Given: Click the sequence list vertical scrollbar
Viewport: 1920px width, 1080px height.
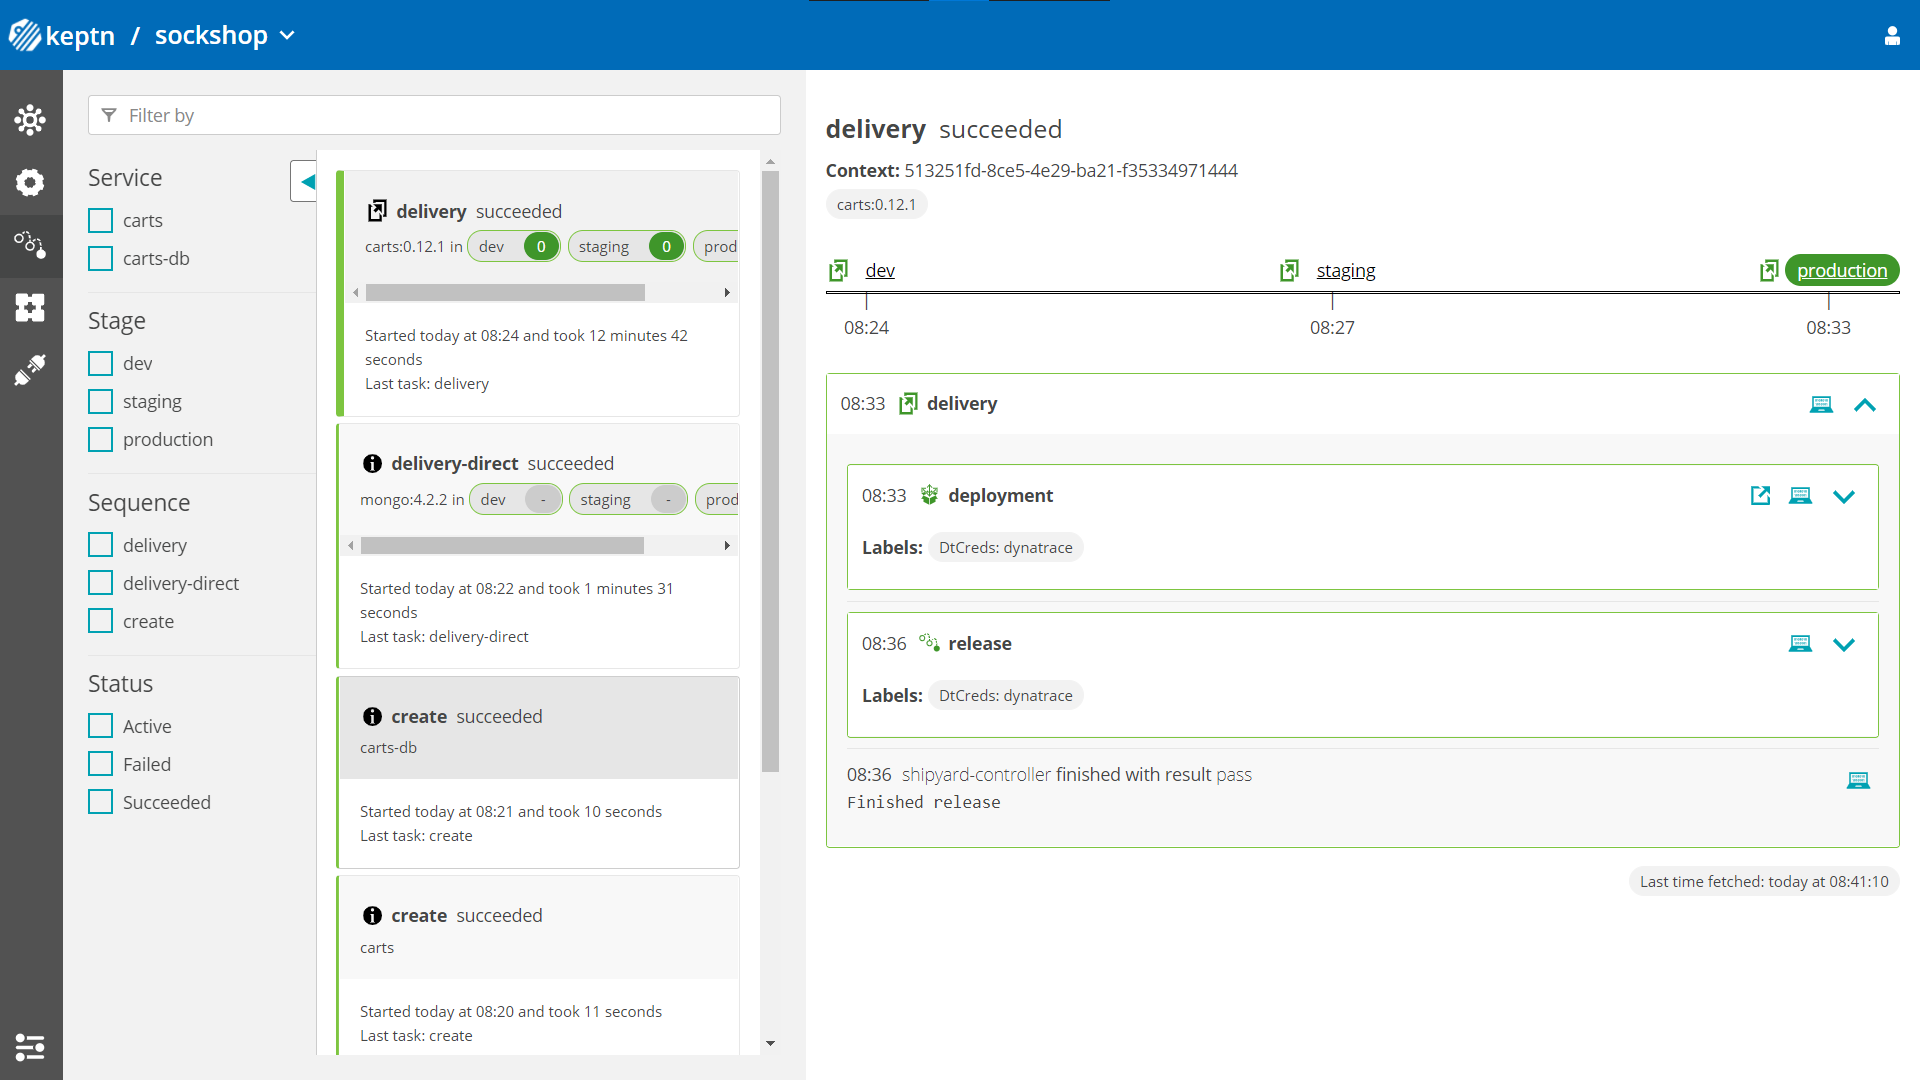Looking at the screenshot, I should pos(770,472).
